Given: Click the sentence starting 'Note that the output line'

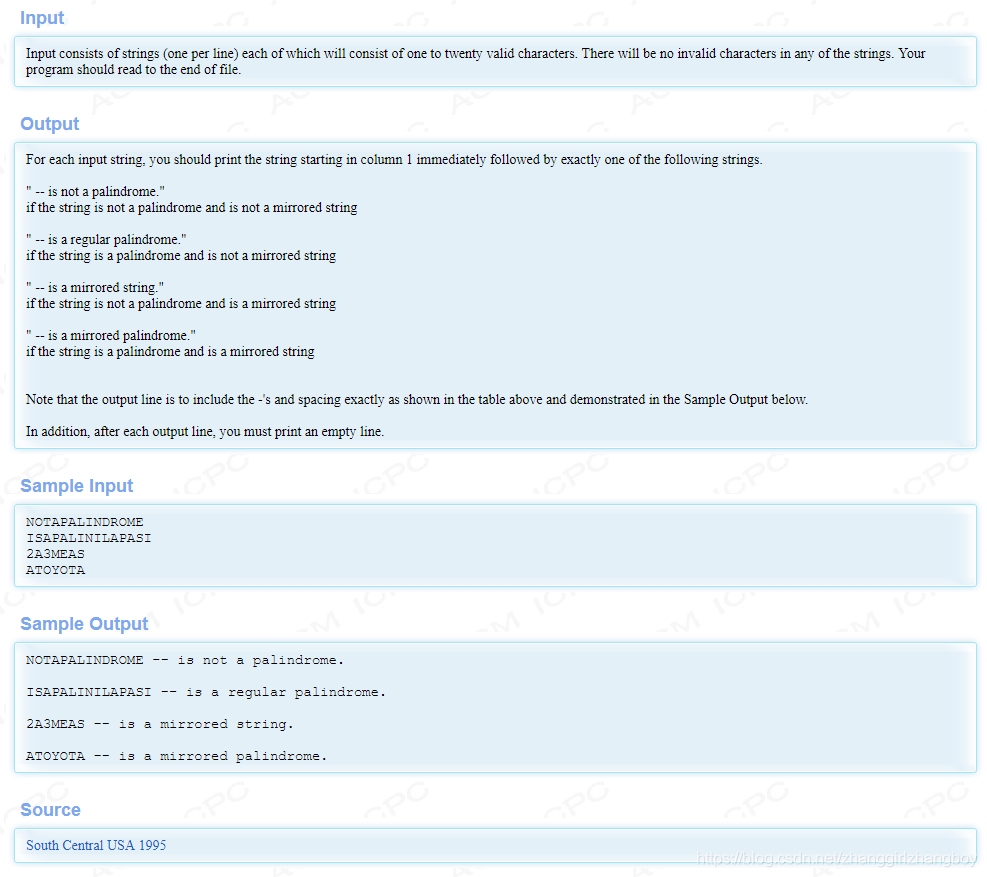Looking at the screenshot, I should pos(417,399).
